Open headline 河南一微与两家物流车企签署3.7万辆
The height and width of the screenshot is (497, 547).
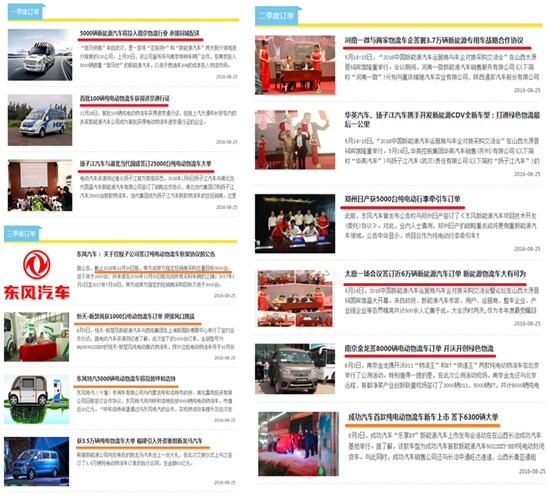point(434,40)
